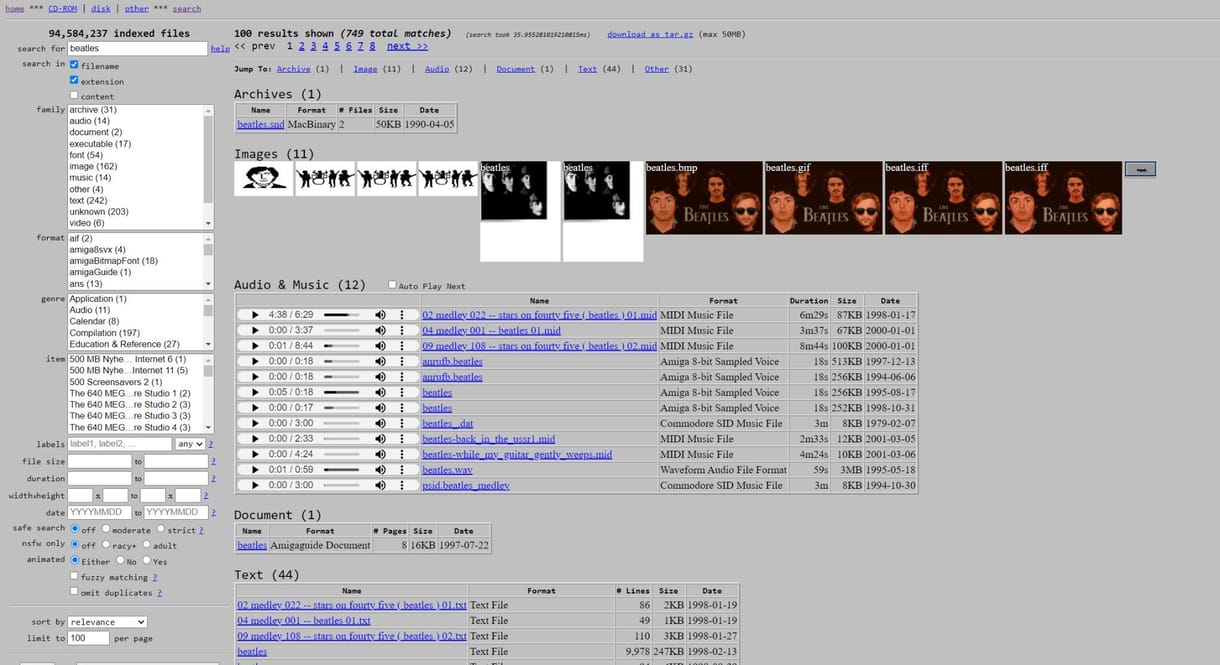The width and height of the screenshot is (1220, 665).
Task: Go to results page 2
Action: point(301,46)
